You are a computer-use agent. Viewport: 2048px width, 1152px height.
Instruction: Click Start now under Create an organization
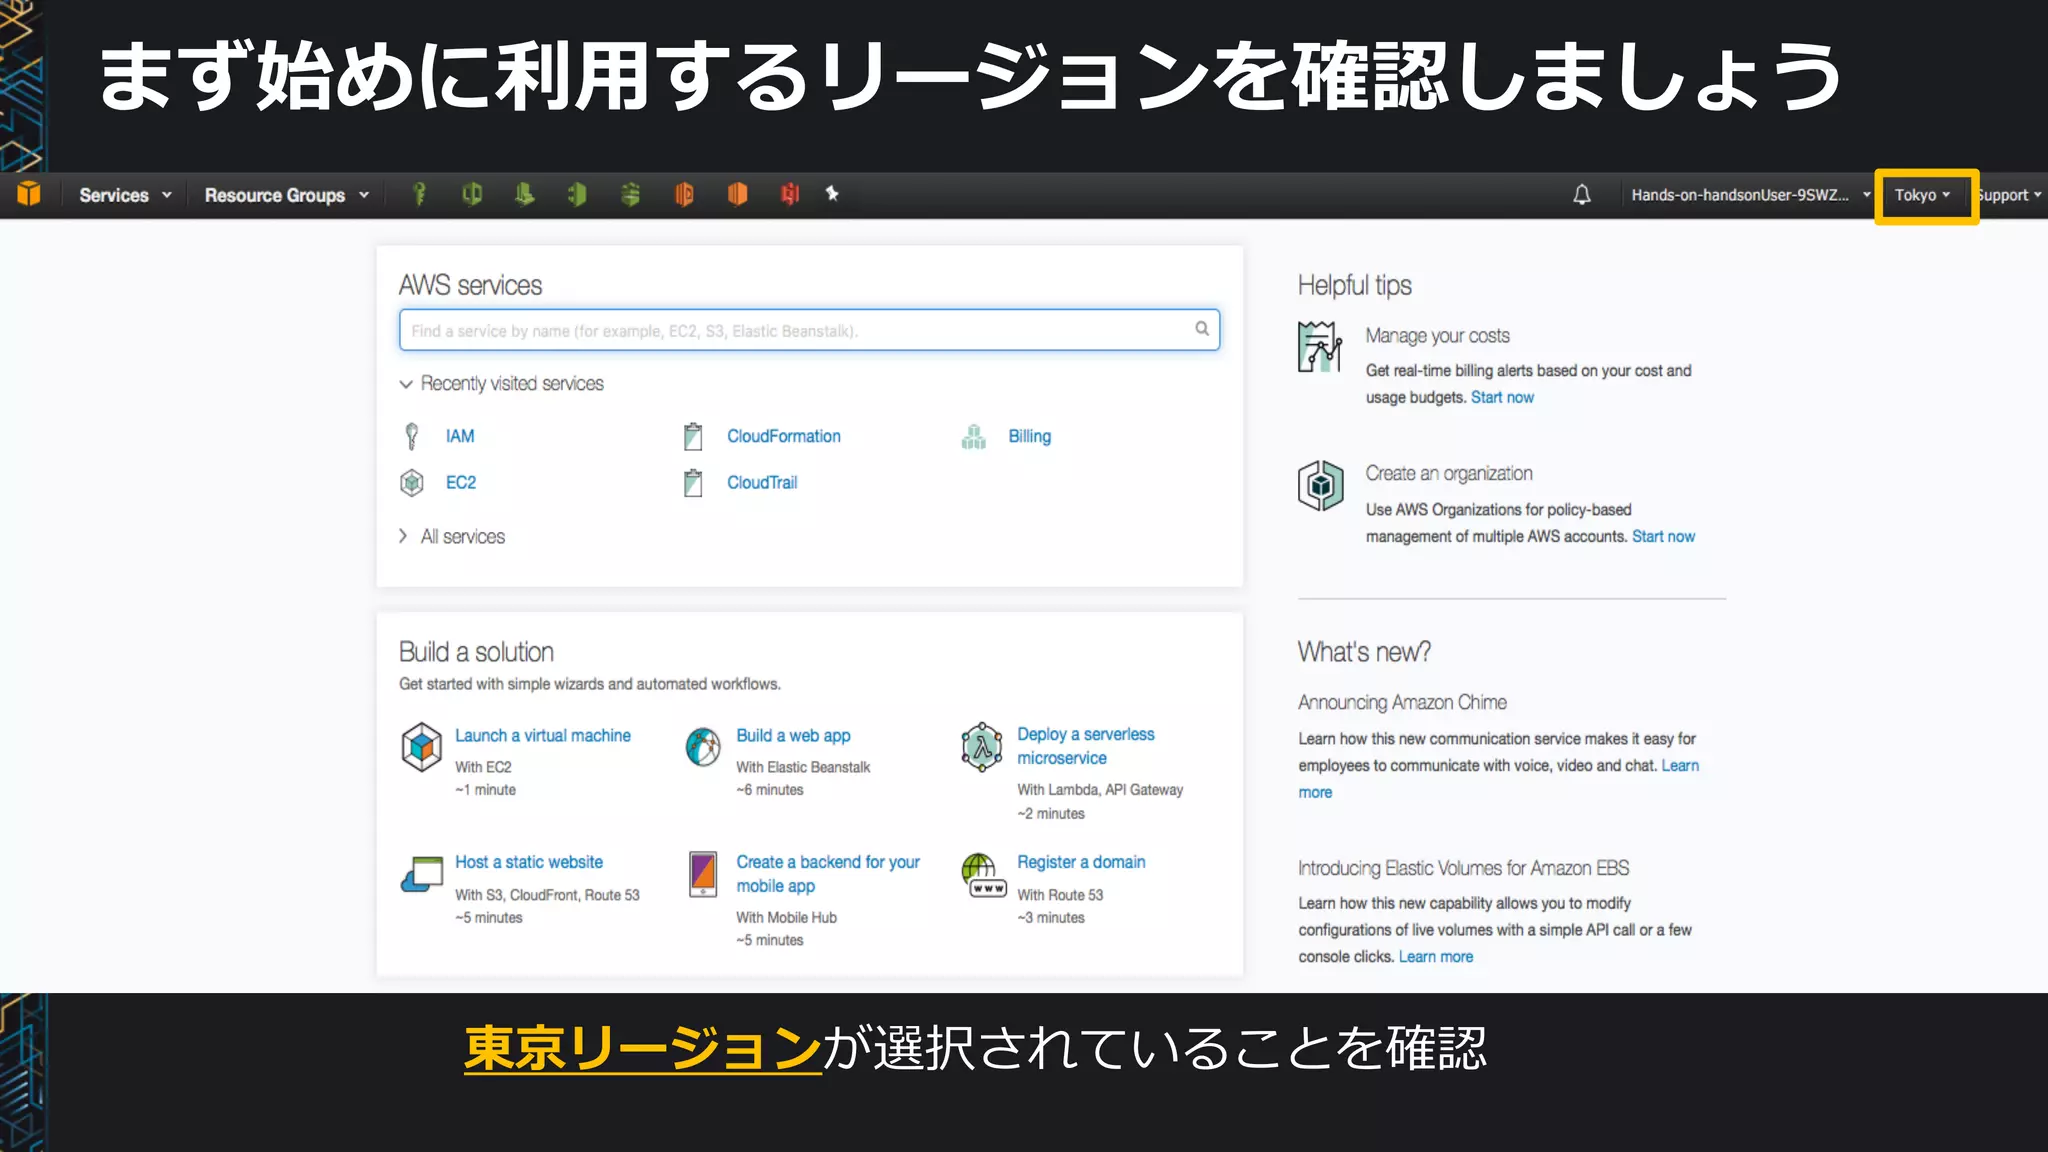pos(1663,536)
